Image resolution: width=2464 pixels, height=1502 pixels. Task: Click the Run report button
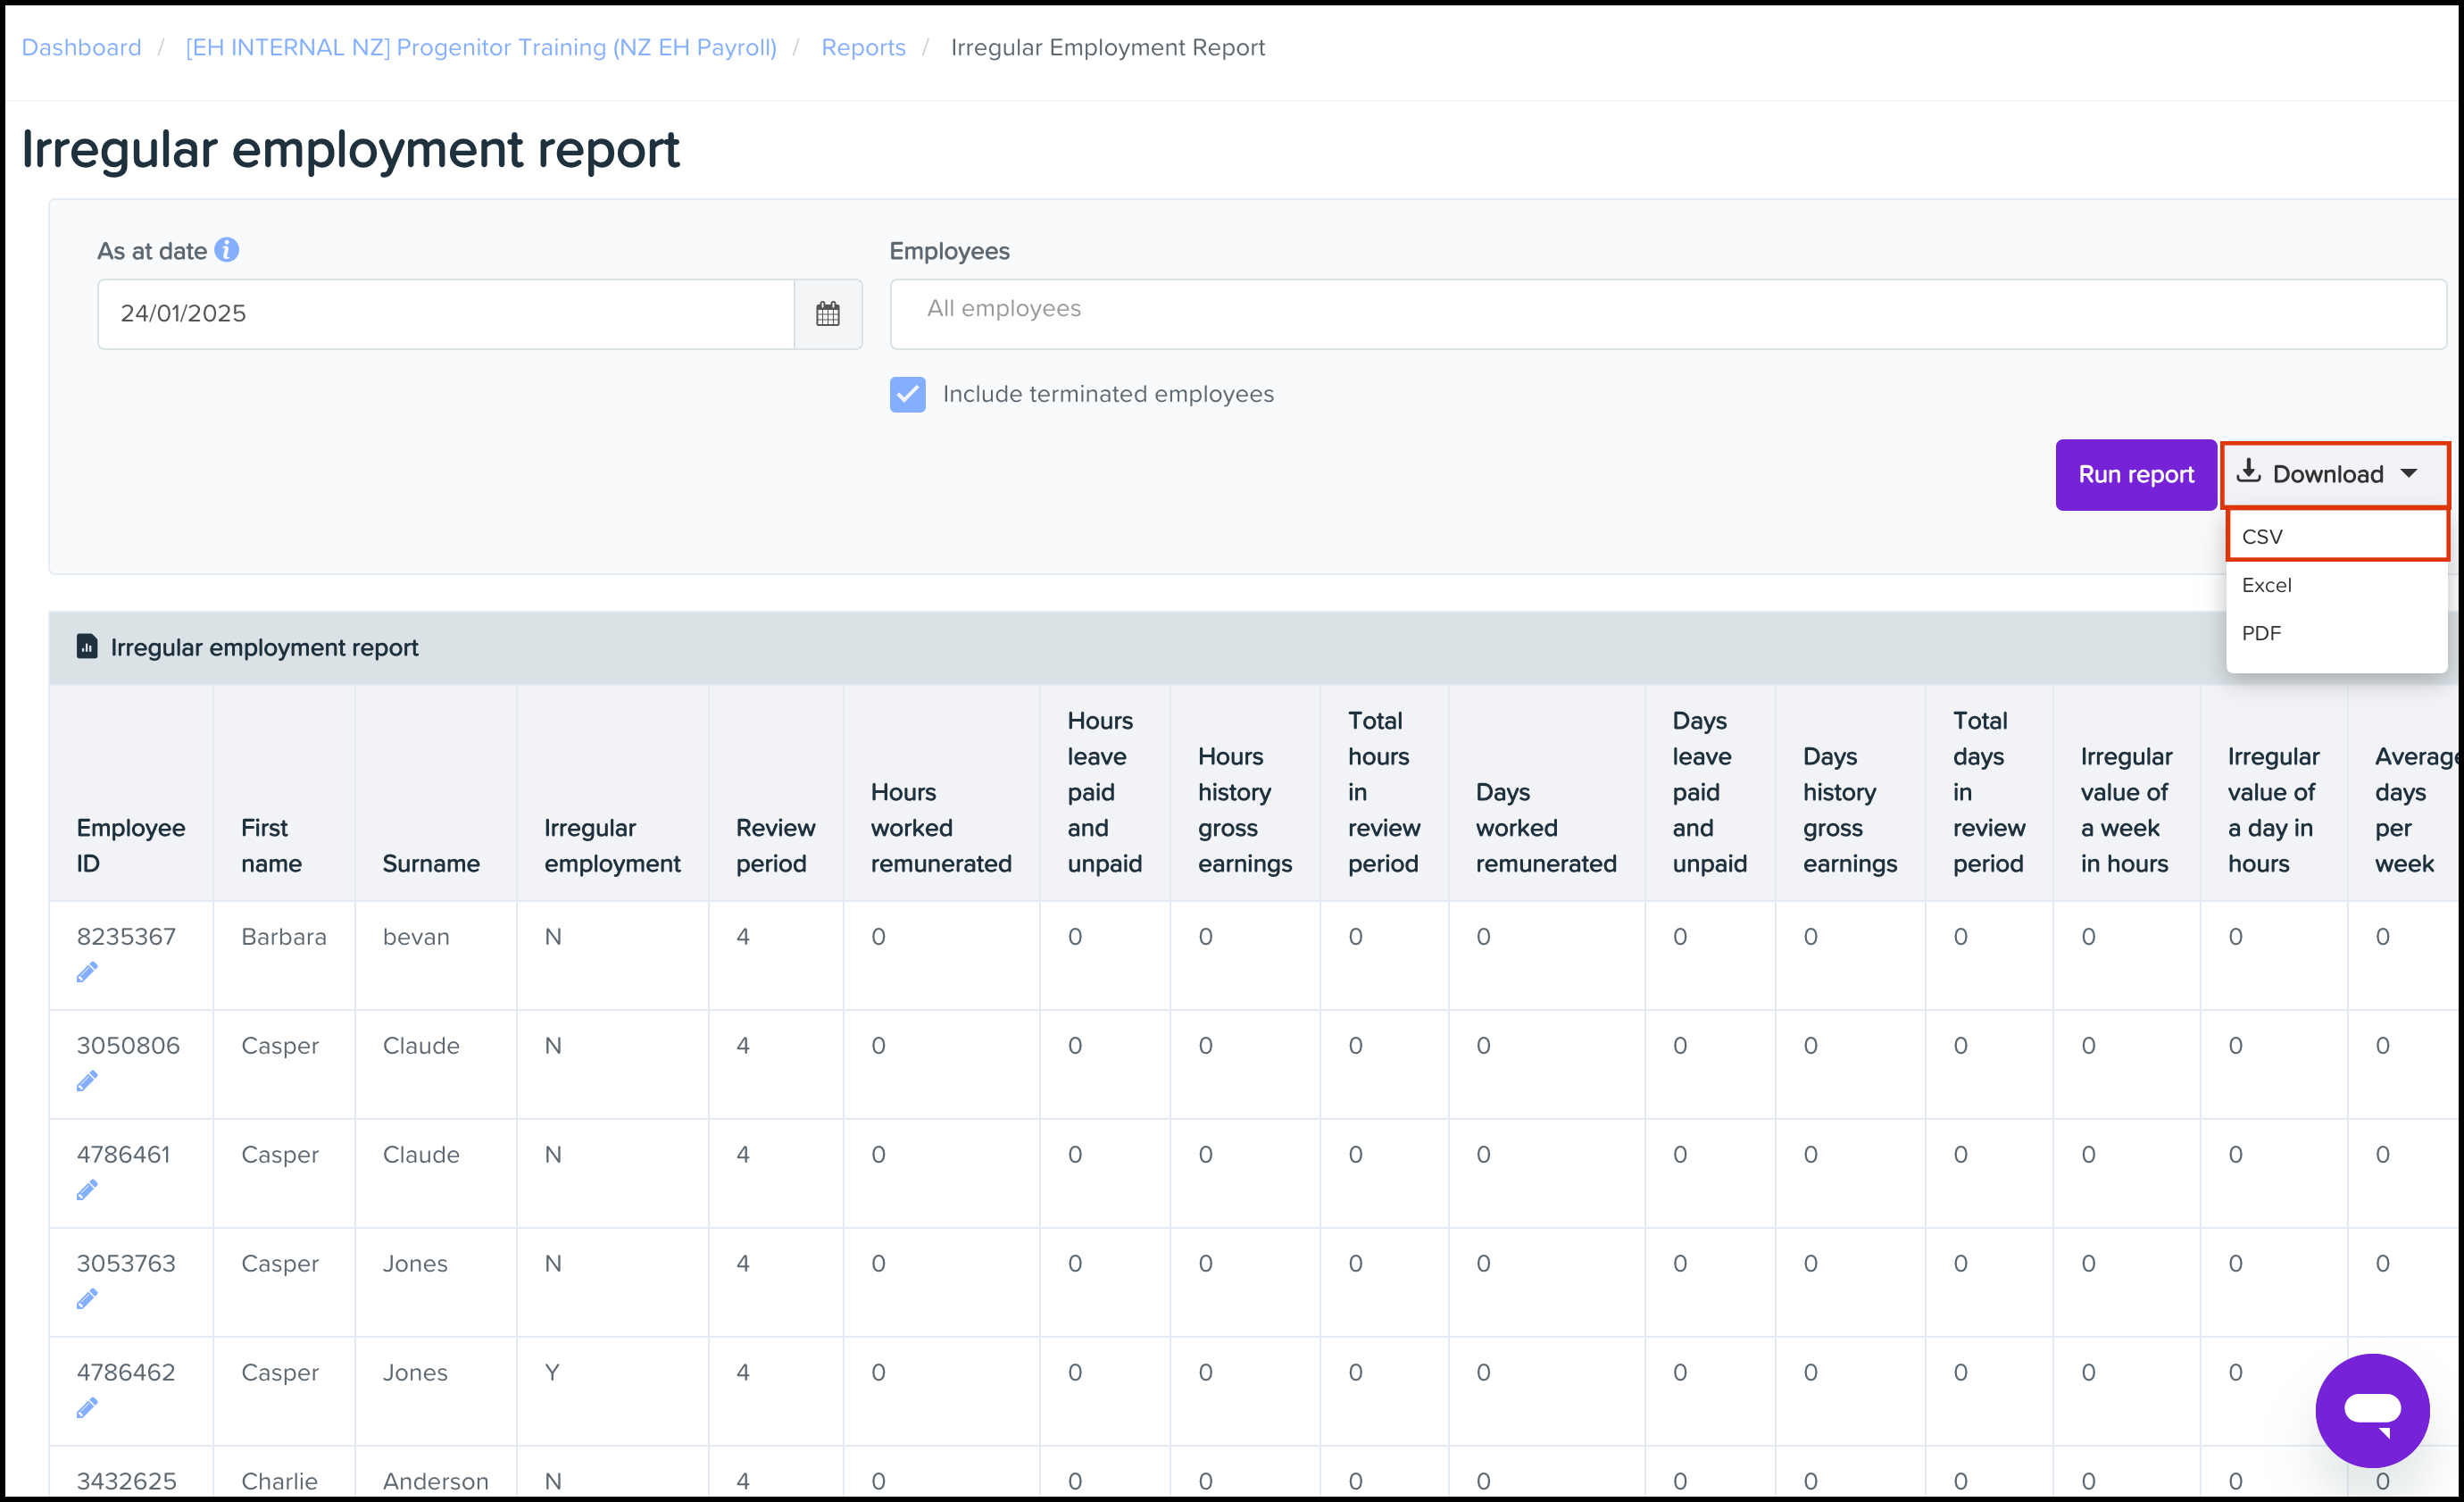[x=2136, y=475]
